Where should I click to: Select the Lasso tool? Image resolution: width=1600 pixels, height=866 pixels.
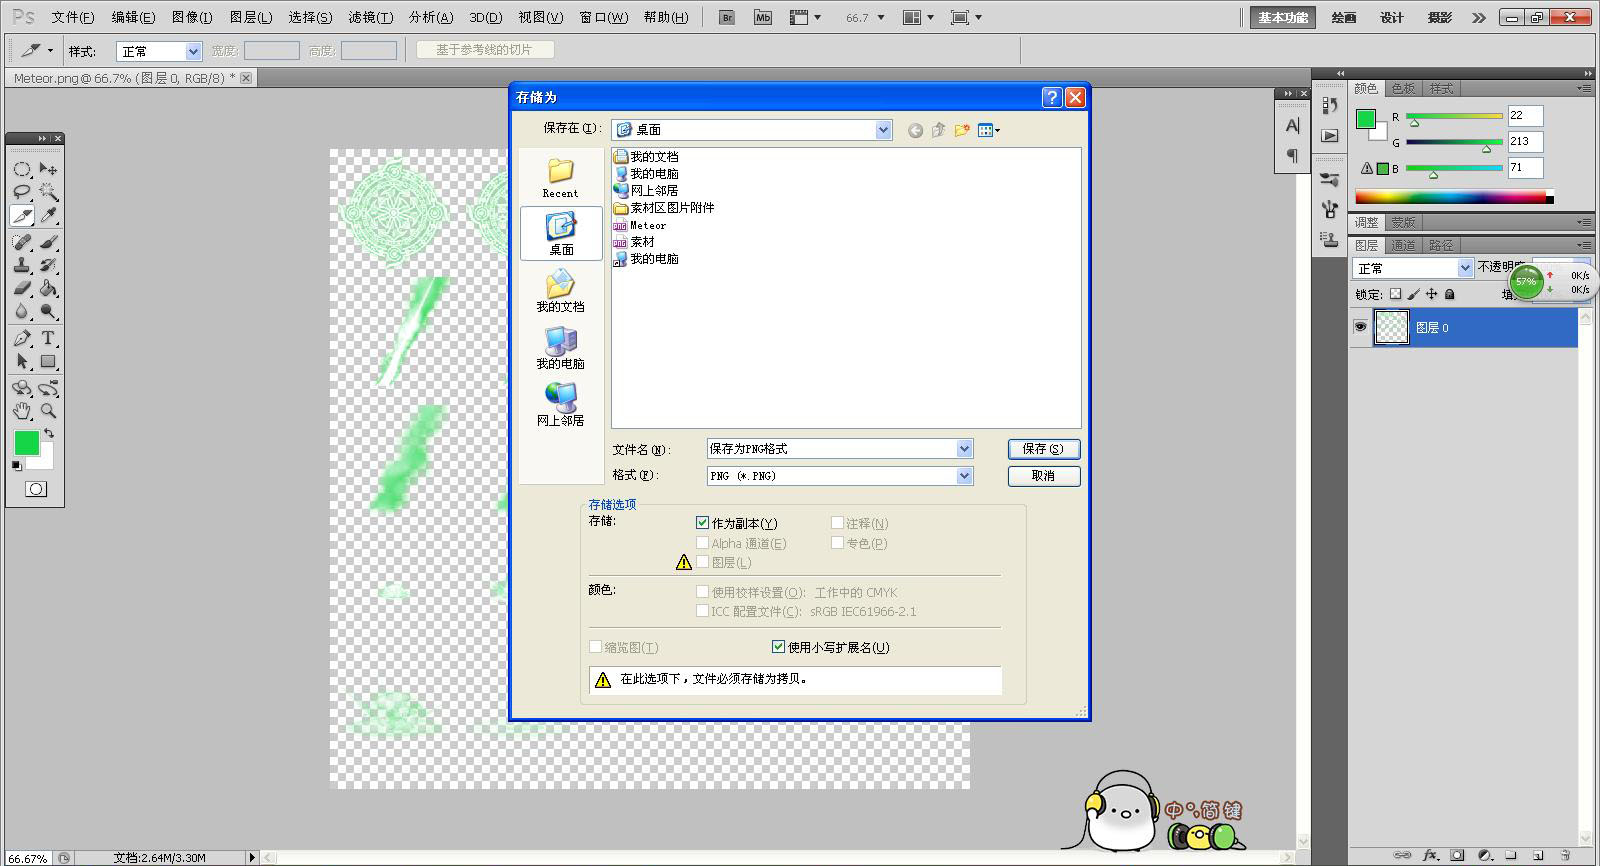click(22, 192)
